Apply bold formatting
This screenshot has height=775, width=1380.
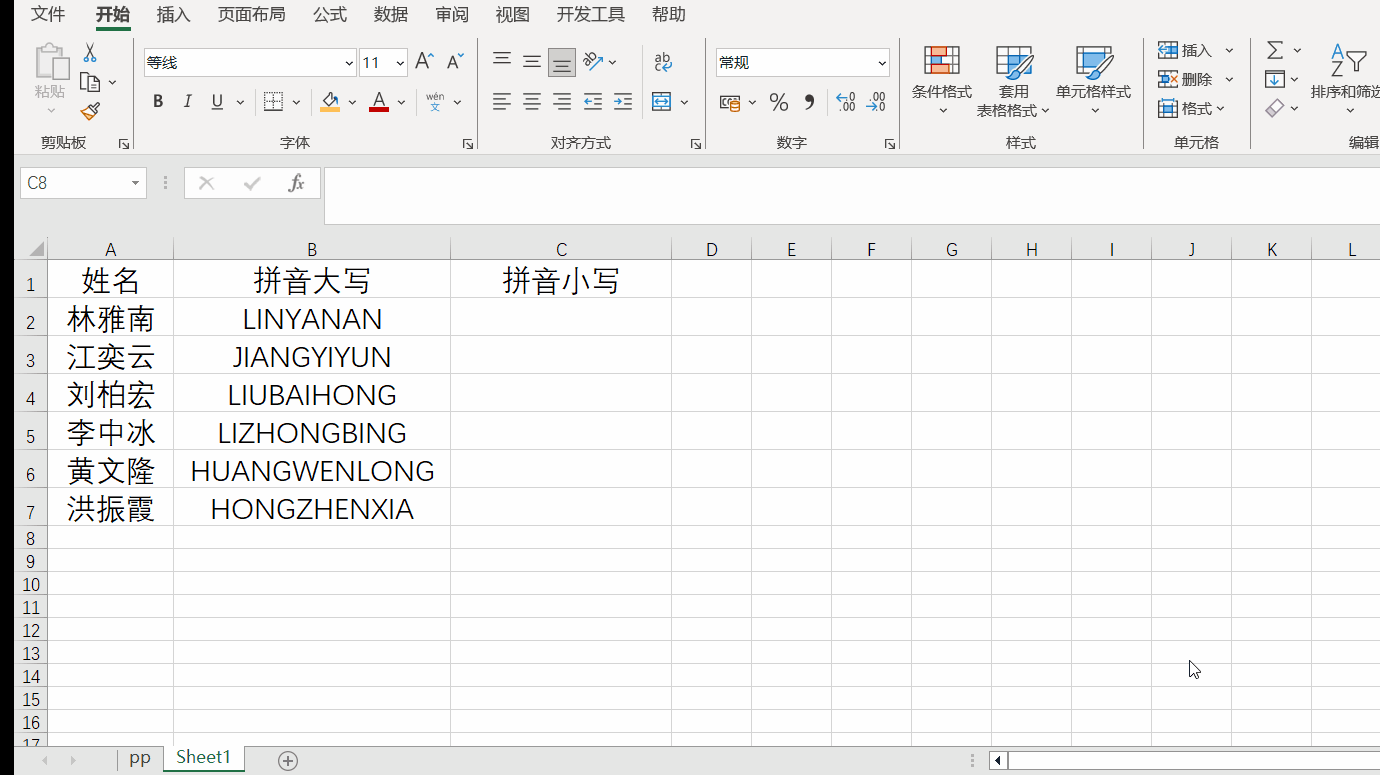coord(157,101)
